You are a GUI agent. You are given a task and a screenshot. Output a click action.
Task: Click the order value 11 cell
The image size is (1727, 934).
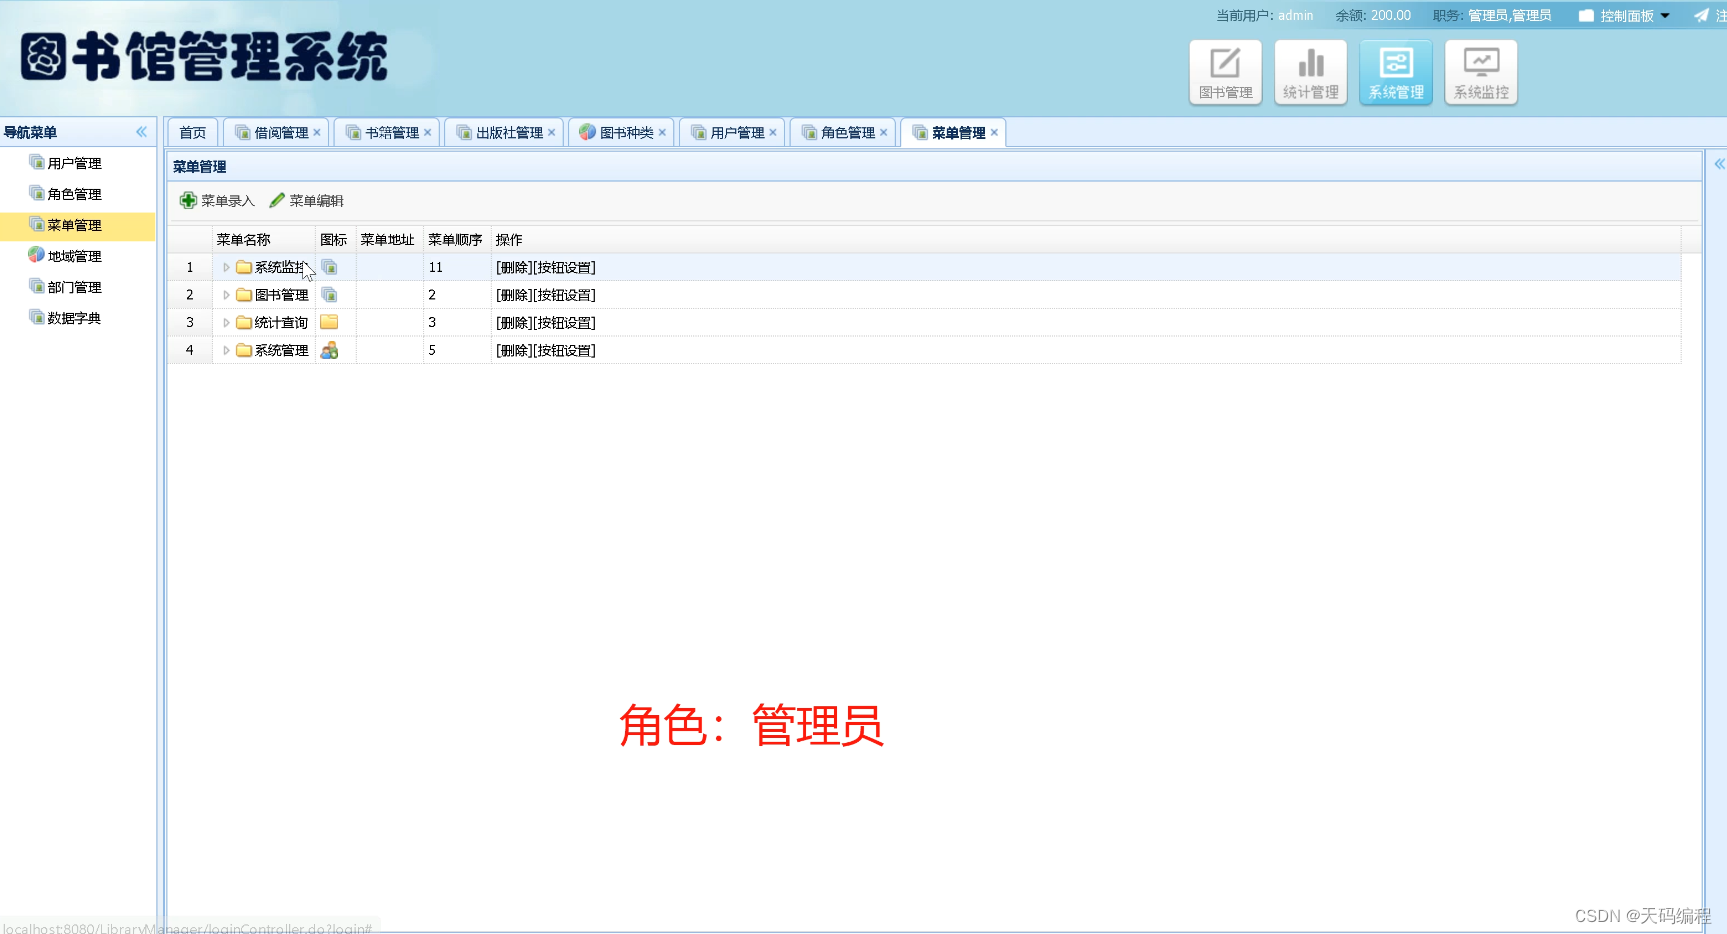457,267
